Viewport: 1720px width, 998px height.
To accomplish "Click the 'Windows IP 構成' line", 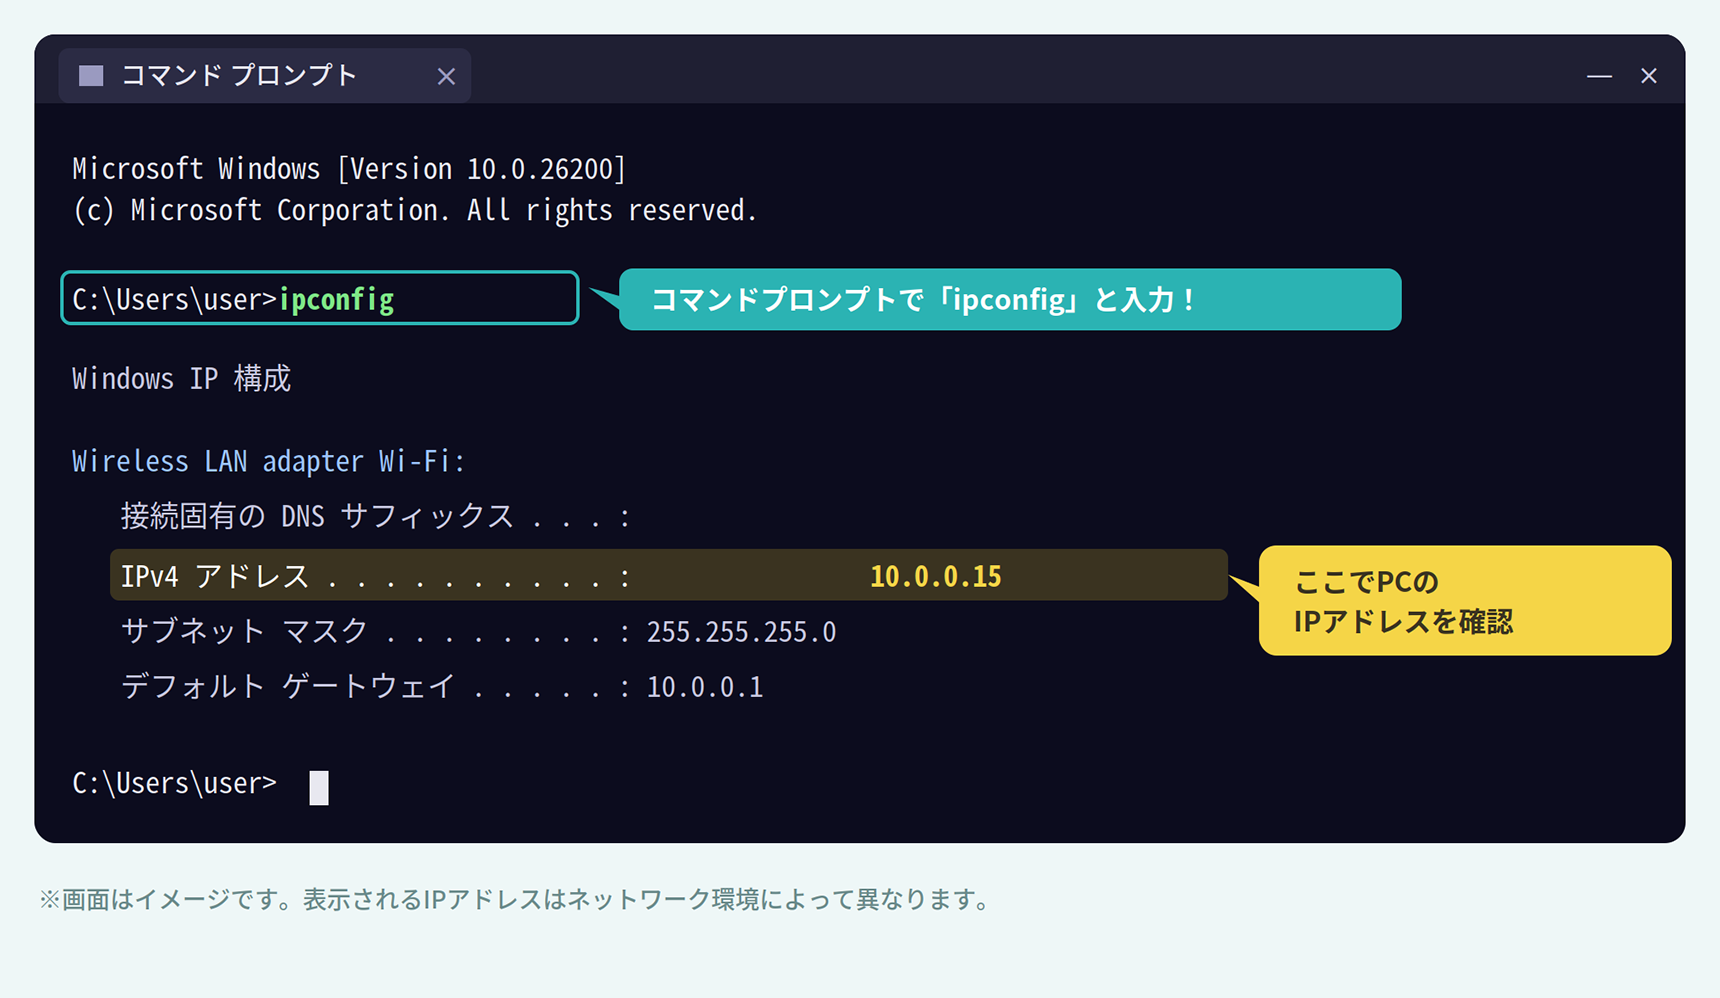I will point(181,378).
